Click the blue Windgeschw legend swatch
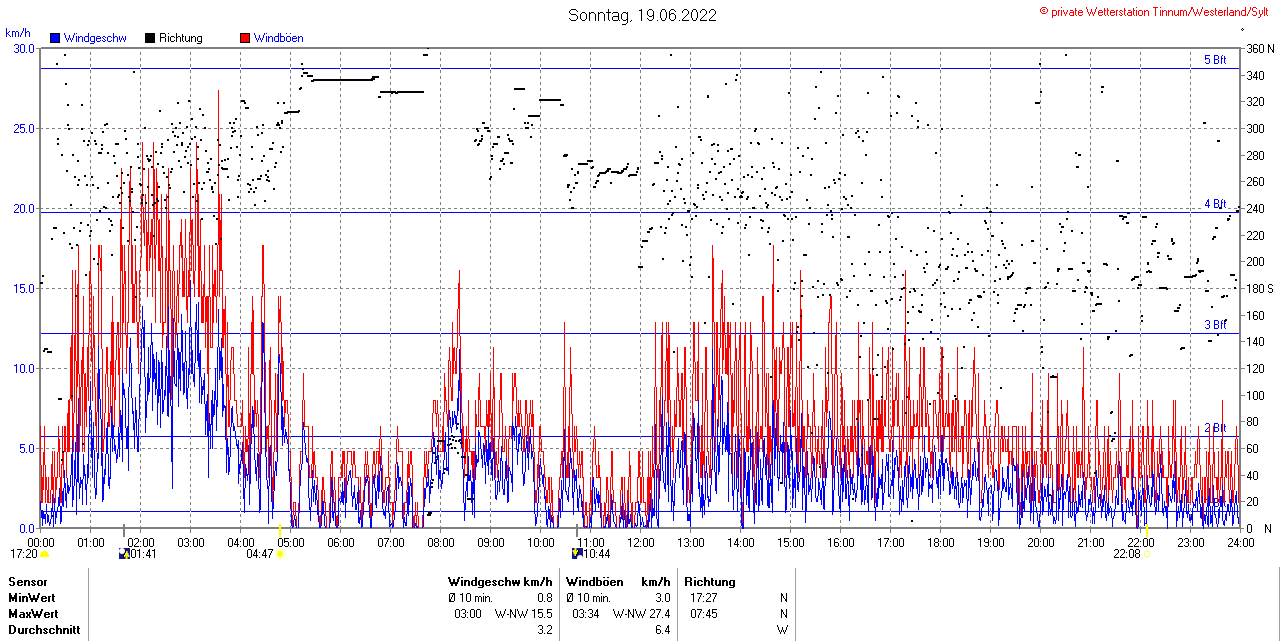Screen dimensions: 1280x641 55,38
